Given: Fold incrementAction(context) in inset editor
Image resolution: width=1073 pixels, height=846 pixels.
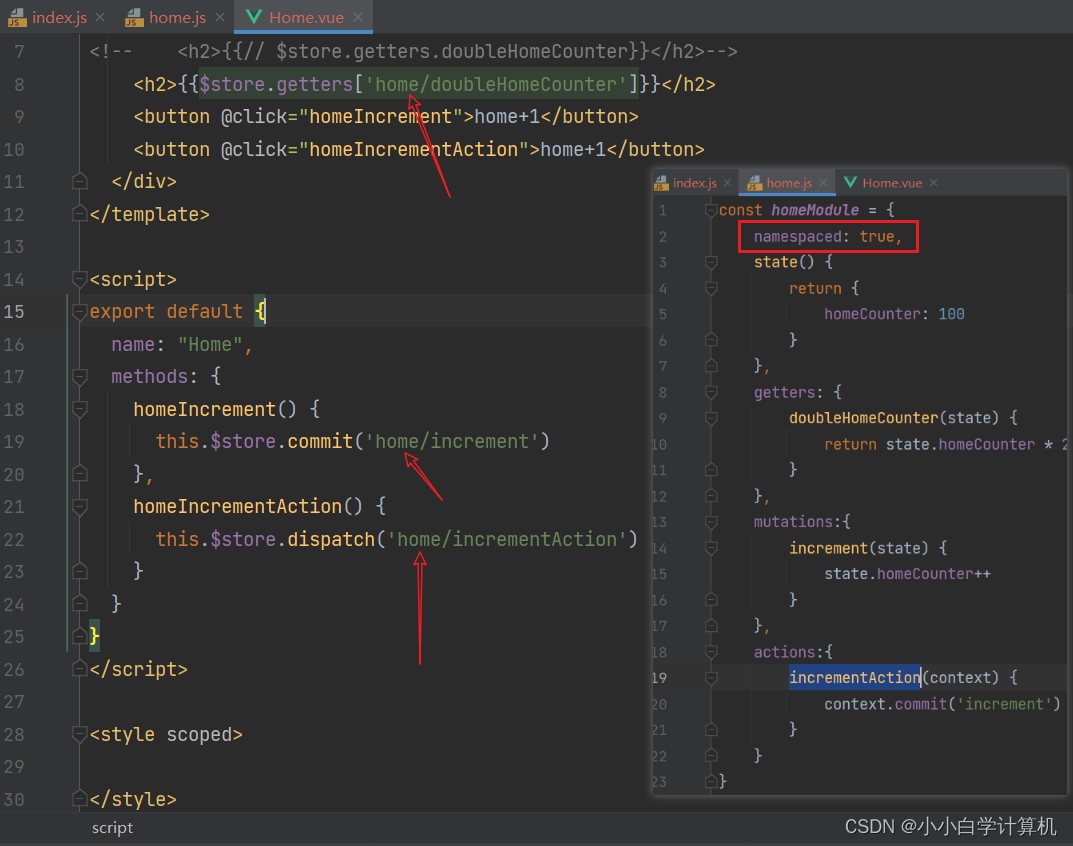Looking at the screenshot, I should (x=711, y=678).
